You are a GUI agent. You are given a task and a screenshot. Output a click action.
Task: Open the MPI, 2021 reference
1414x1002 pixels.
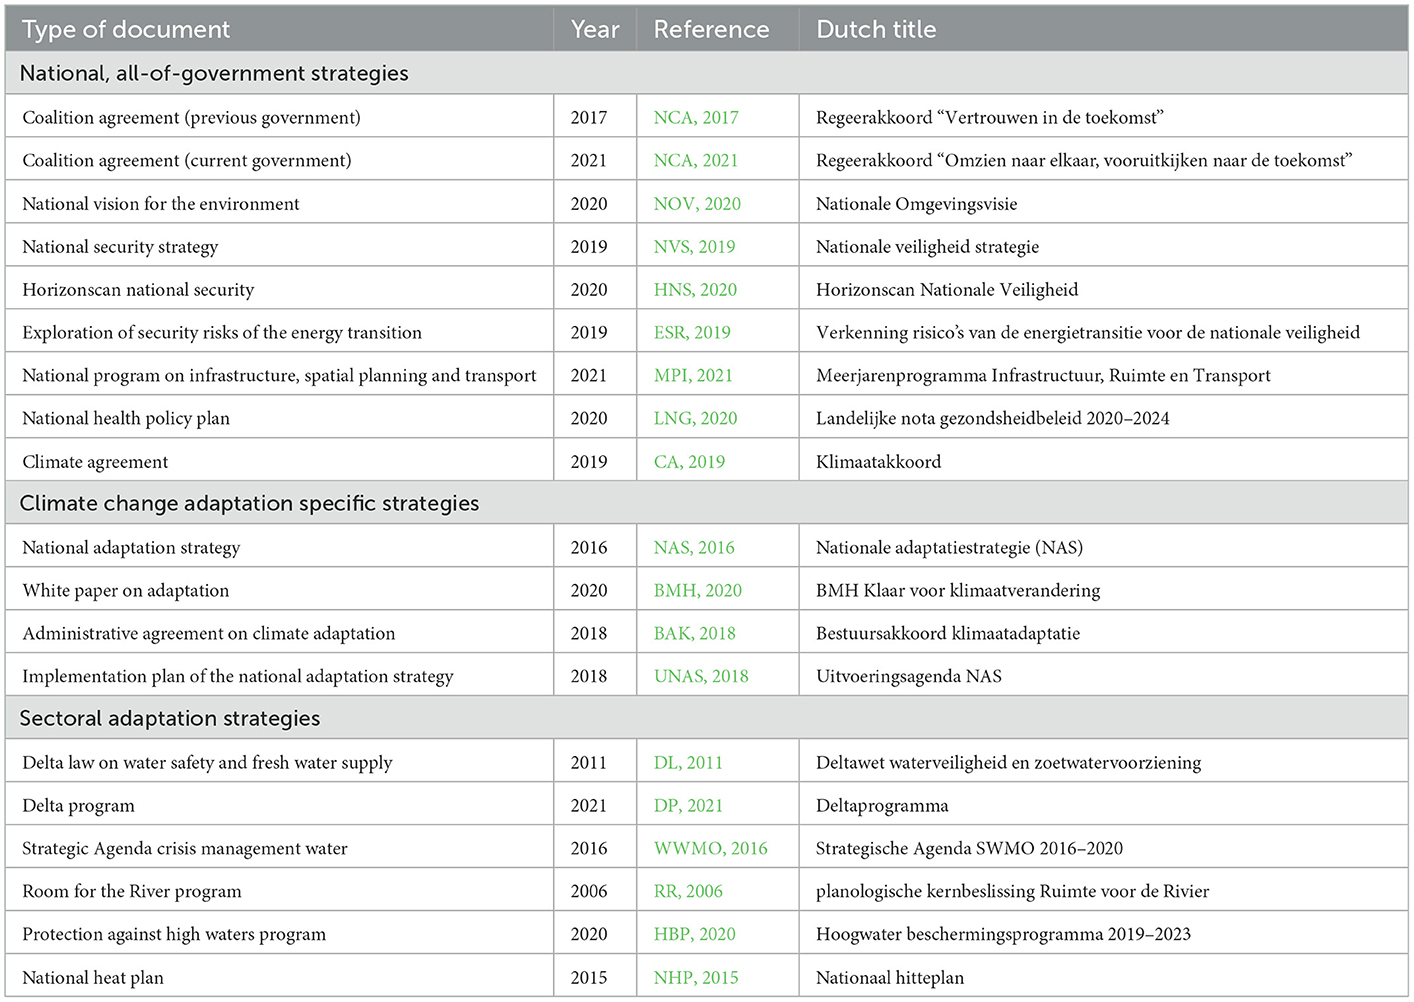pos(693,376)
